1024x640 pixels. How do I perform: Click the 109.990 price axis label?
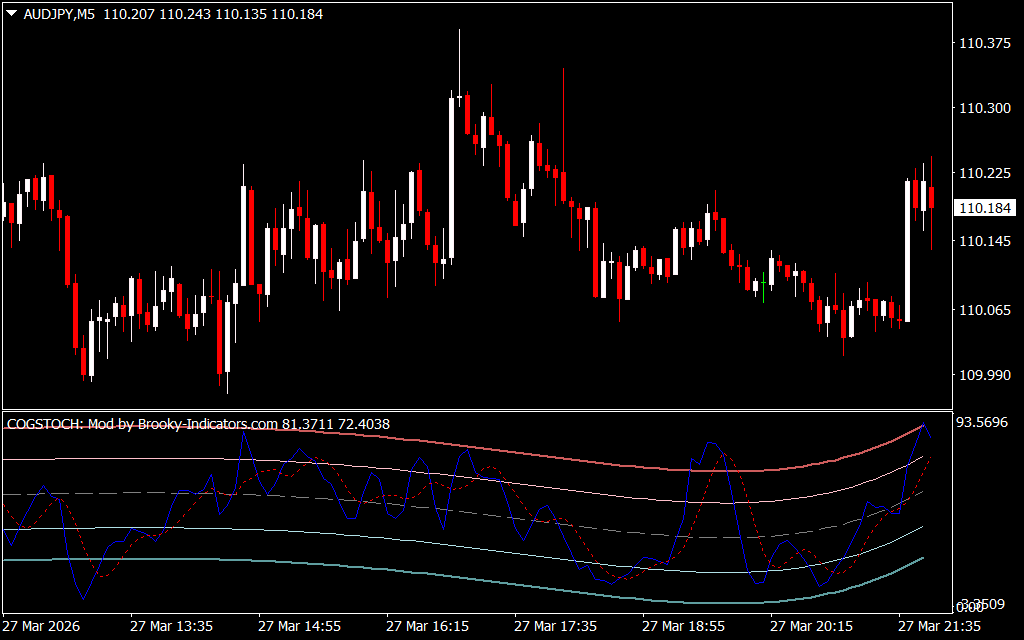pos(984,375)
